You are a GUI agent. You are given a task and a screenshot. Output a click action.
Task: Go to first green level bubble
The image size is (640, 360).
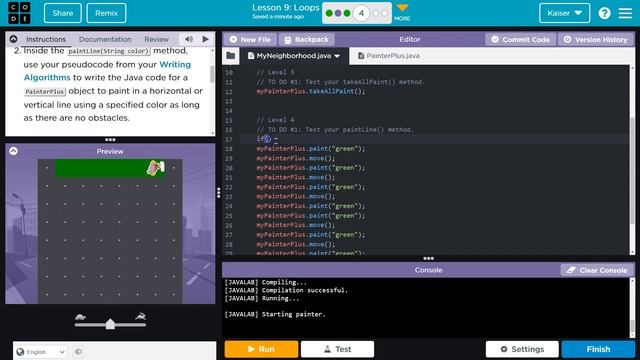click(329, 13)
